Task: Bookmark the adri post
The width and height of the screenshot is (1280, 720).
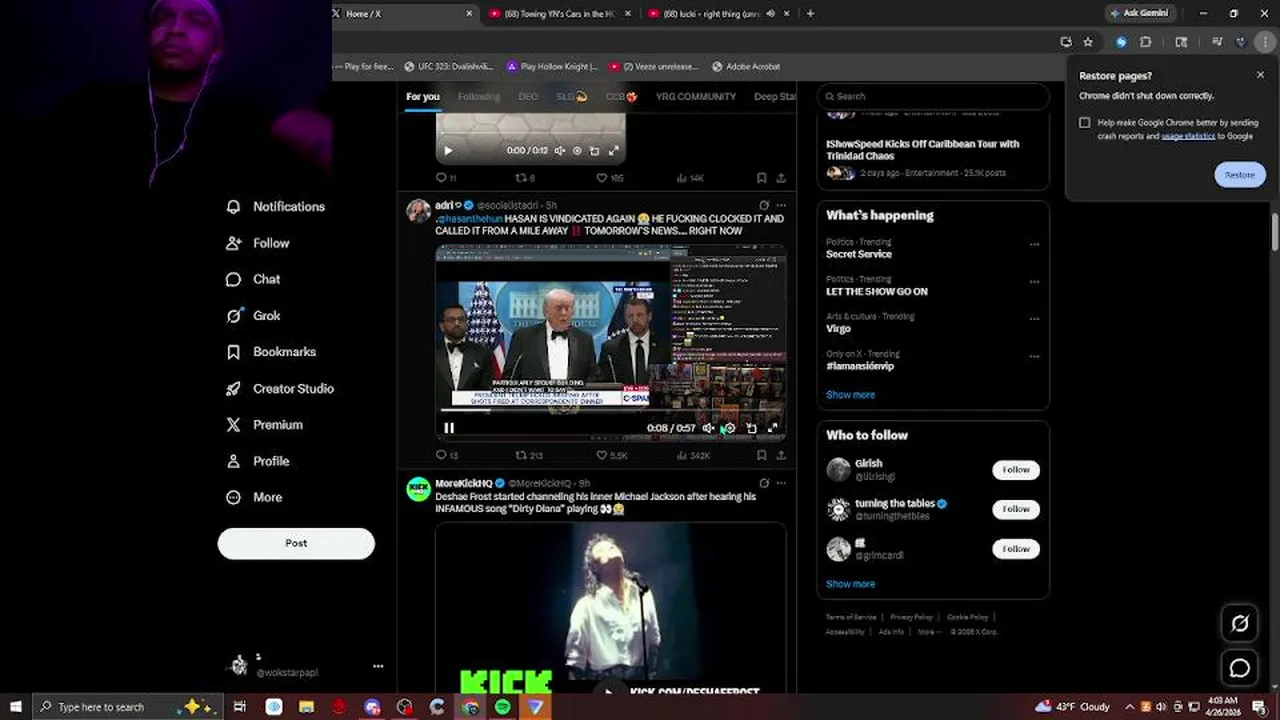Action: click(761, 455)
